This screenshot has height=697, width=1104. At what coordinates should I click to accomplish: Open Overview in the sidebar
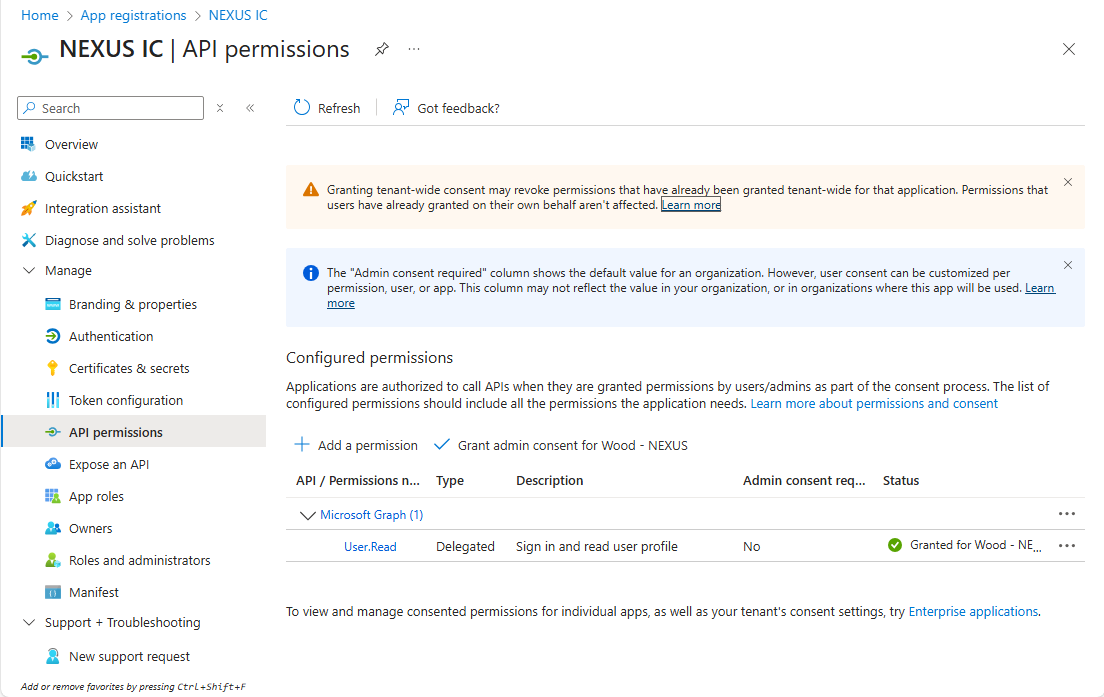[x=71, y=144]
